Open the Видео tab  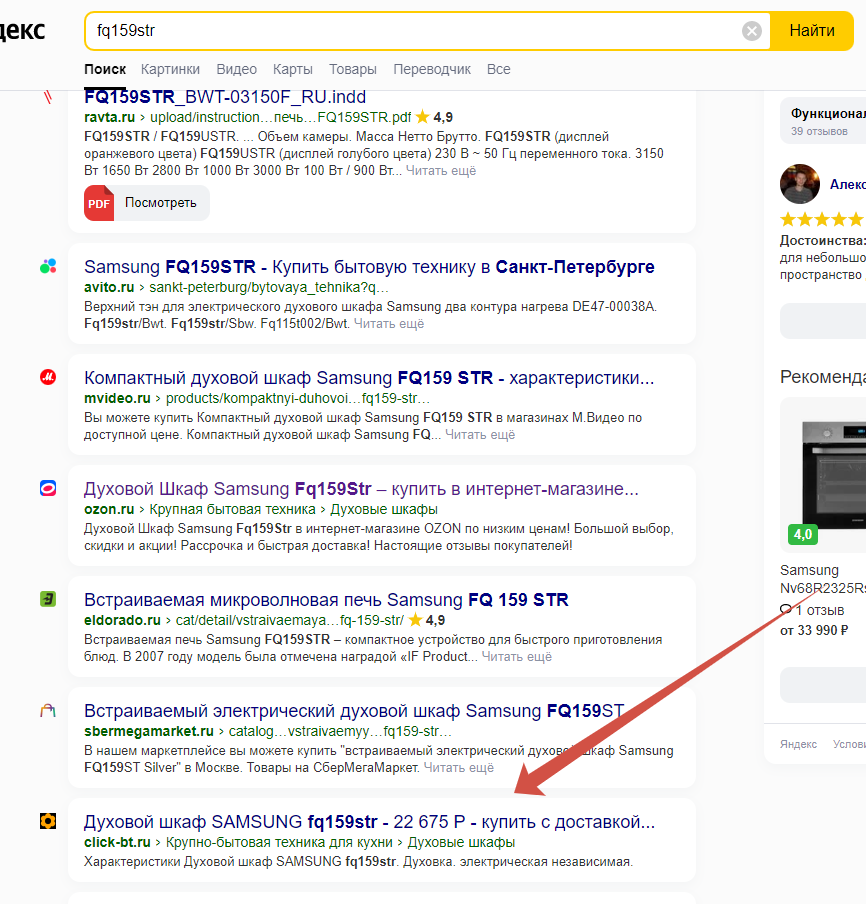point(236,69)
